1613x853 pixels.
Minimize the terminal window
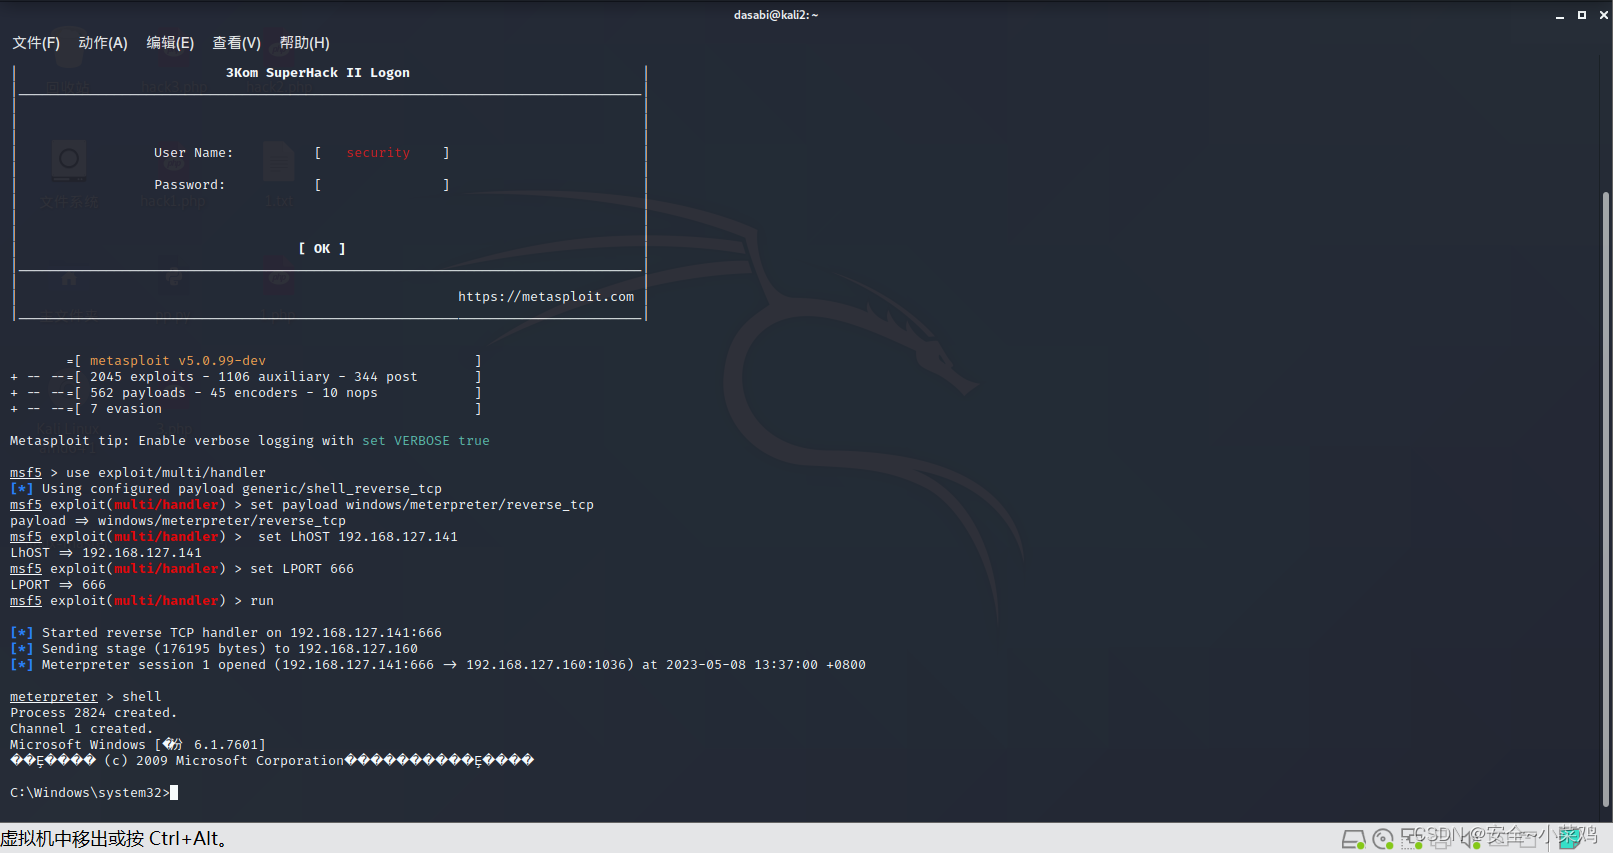click(1560, 15)
